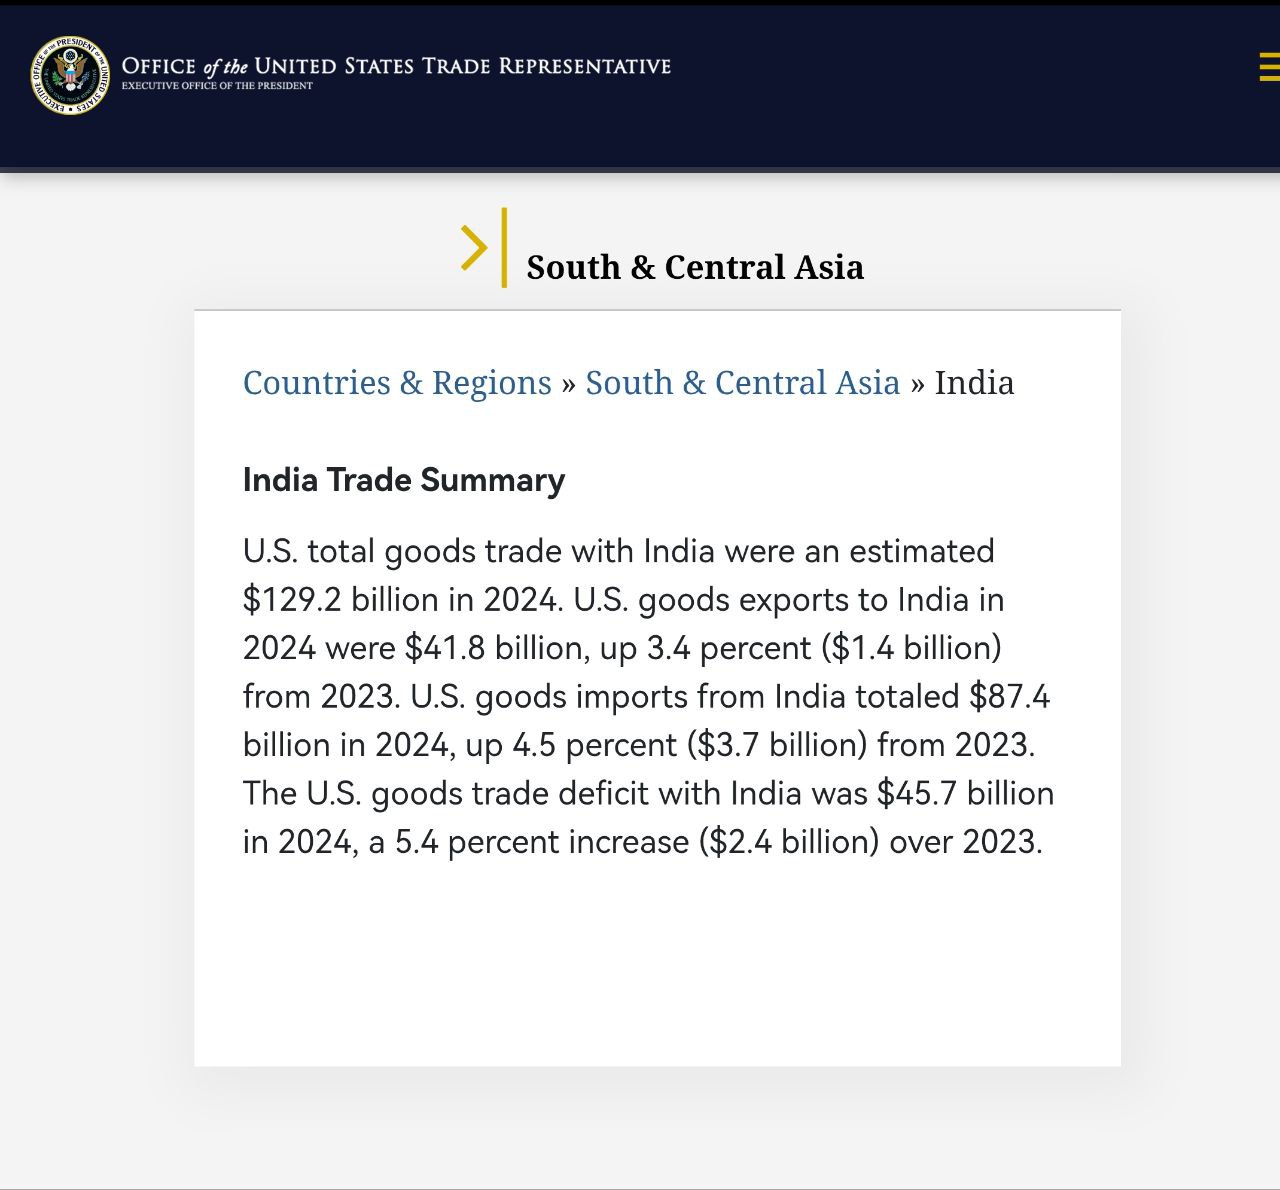Select the India breadcrumb item
Screen dimensions: 1280x1190
tap(974, 383)
